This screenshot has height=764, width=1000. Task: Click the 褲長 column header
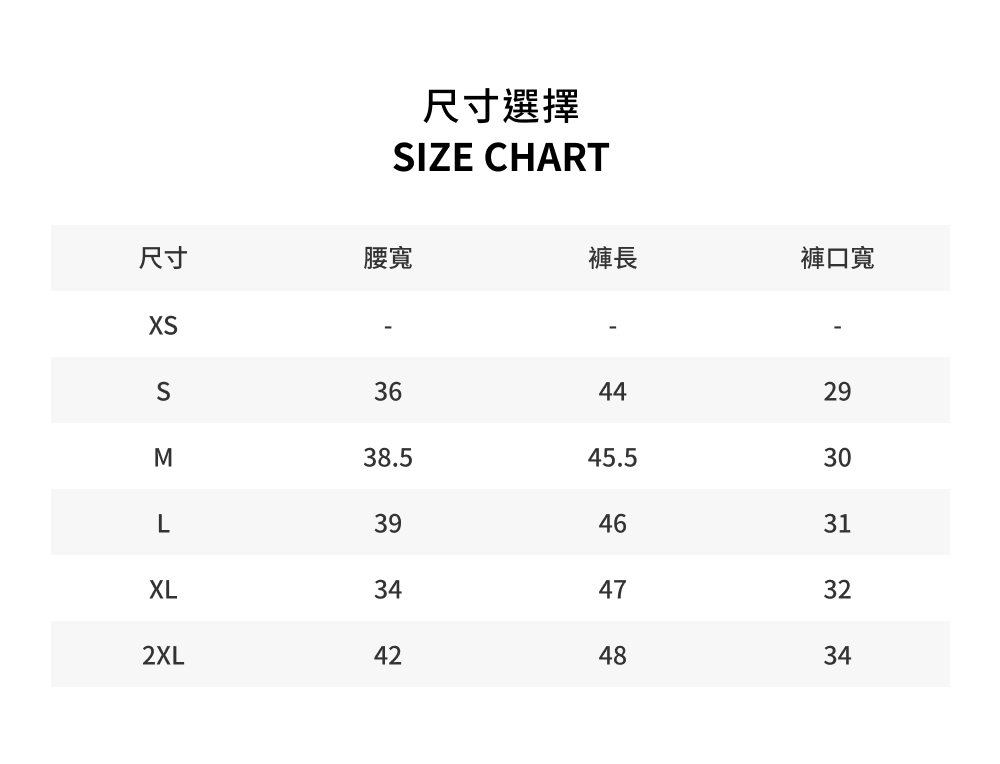(612, 259)
